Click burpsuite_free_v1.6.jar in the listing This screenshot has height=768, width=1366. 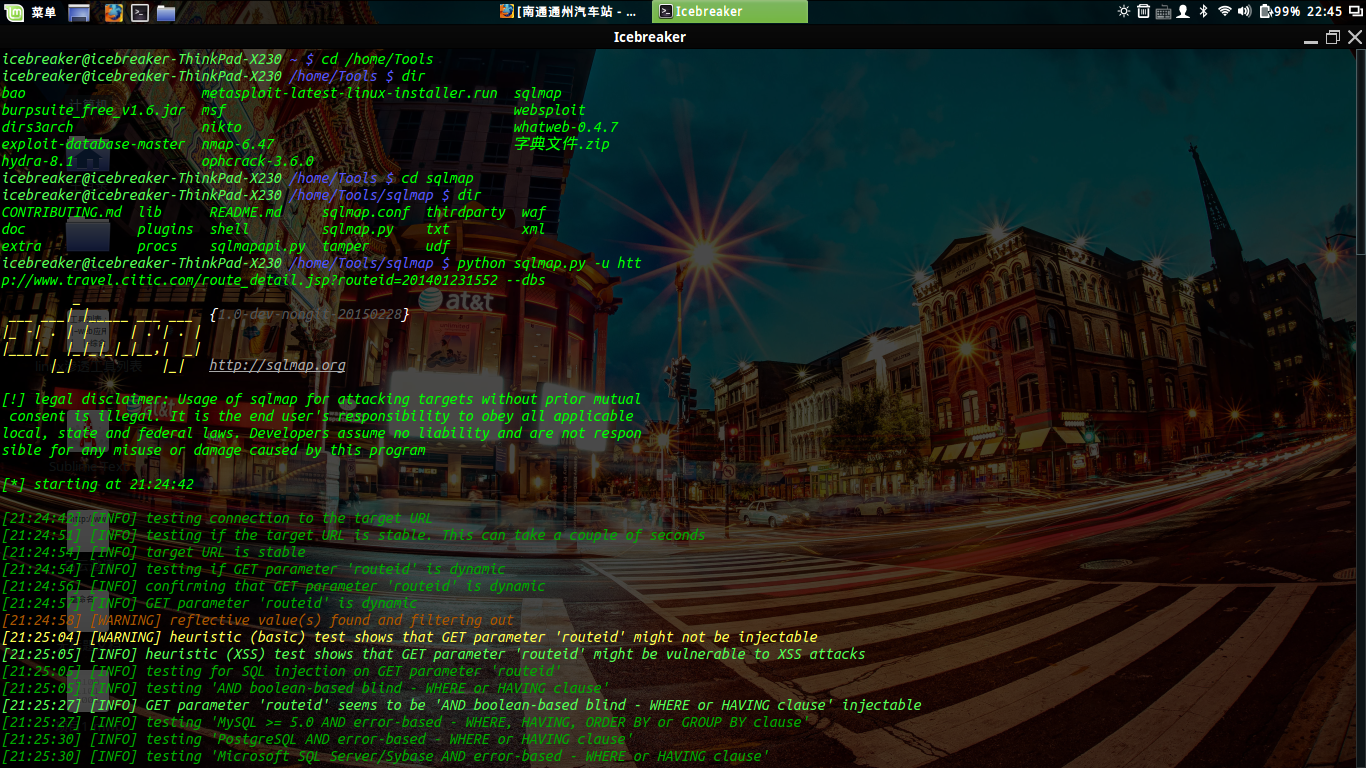(94, 110)
